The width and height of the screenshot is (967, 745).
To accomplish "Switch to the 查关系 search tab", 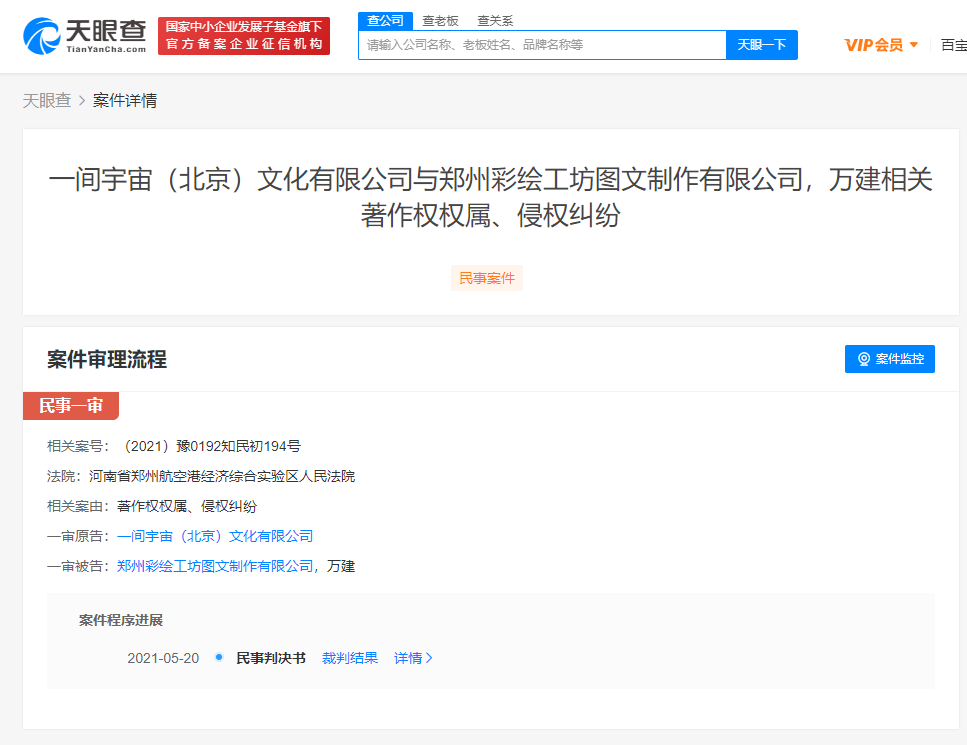I will pos(495,21).
